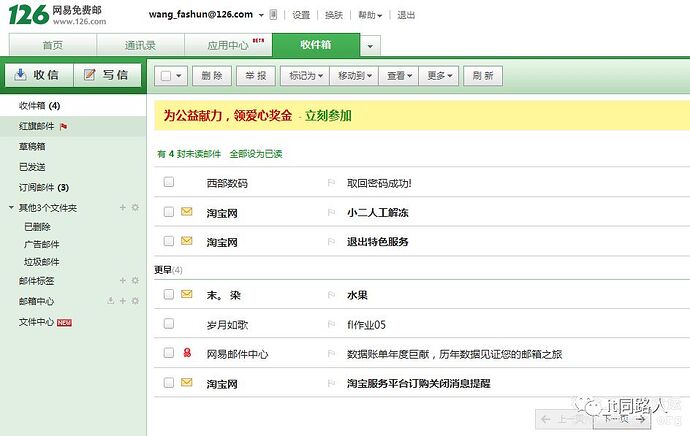Click the download icon beside 邮箱中心
The image size is (690, 436).
click(111, 301)
